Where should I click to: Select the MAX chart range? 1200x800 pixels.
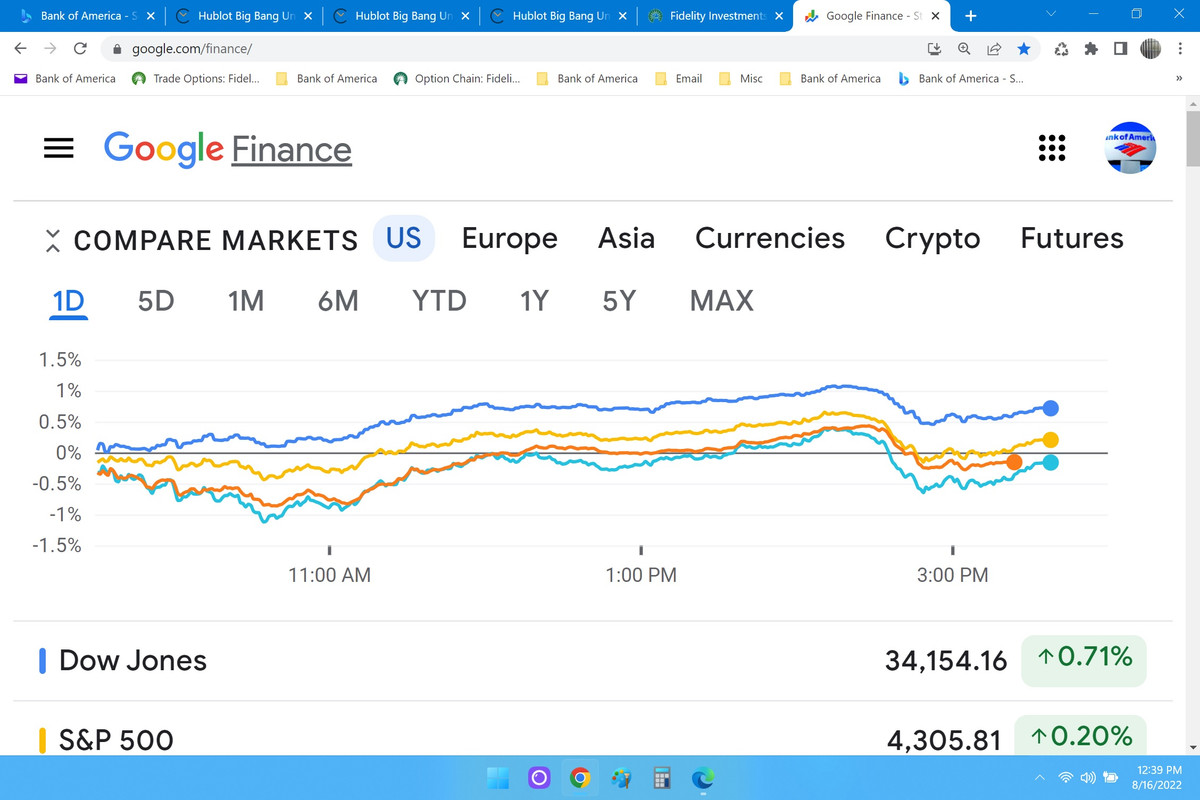coord(722,300)
